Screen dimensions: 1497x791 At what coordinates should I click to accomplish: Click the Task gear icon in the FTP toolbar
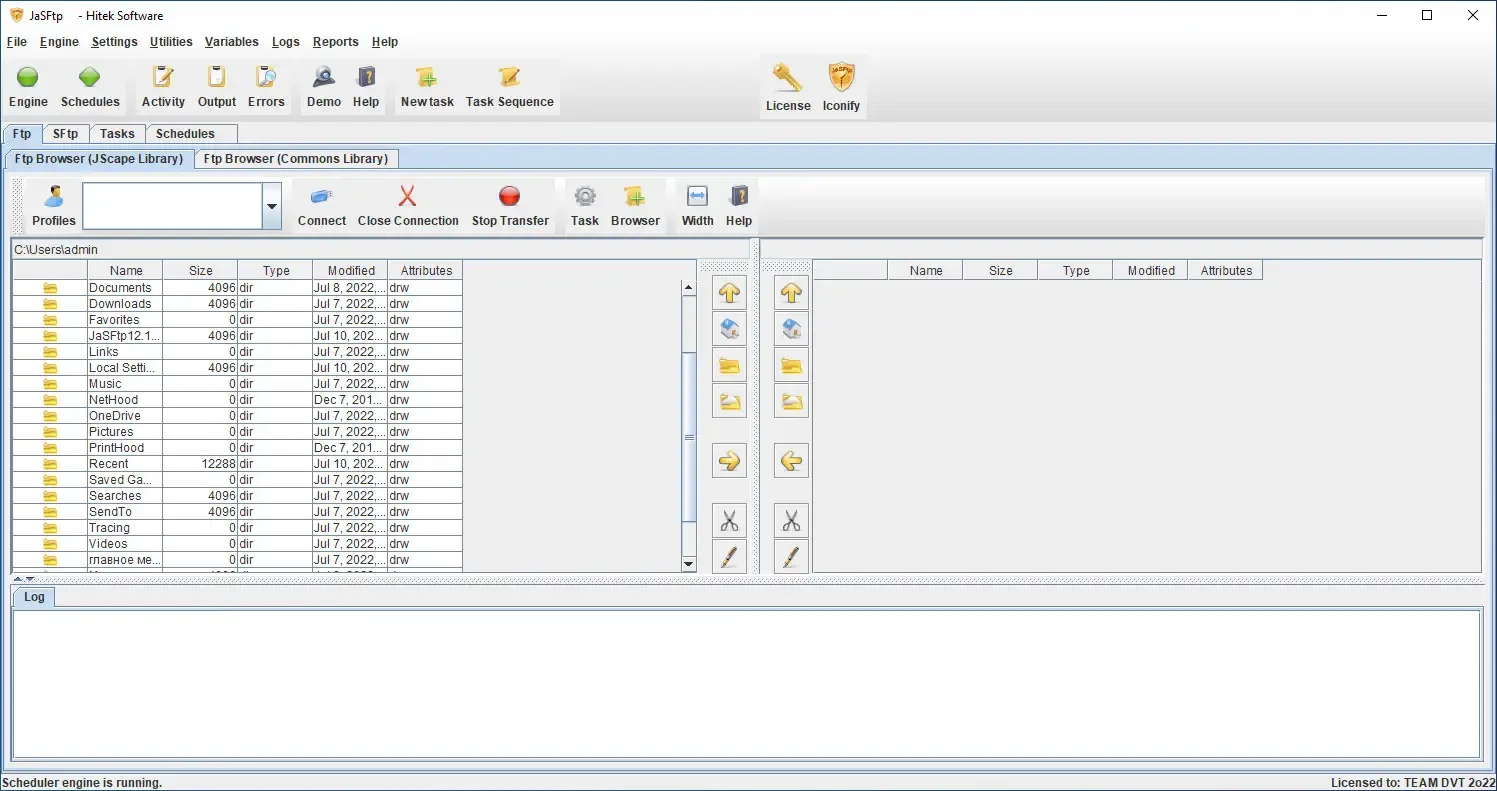tap(585, 196)
